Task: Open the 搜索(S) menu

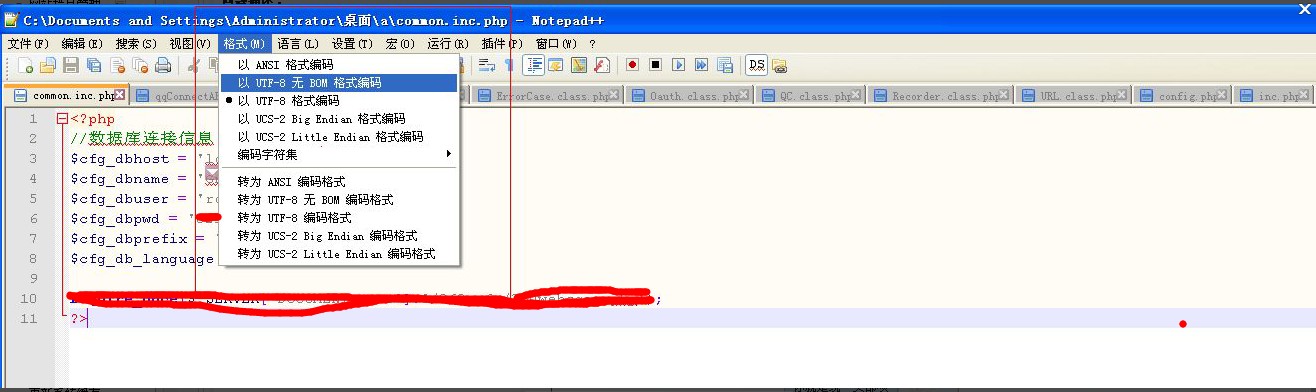Action: (x=136, y=44)
